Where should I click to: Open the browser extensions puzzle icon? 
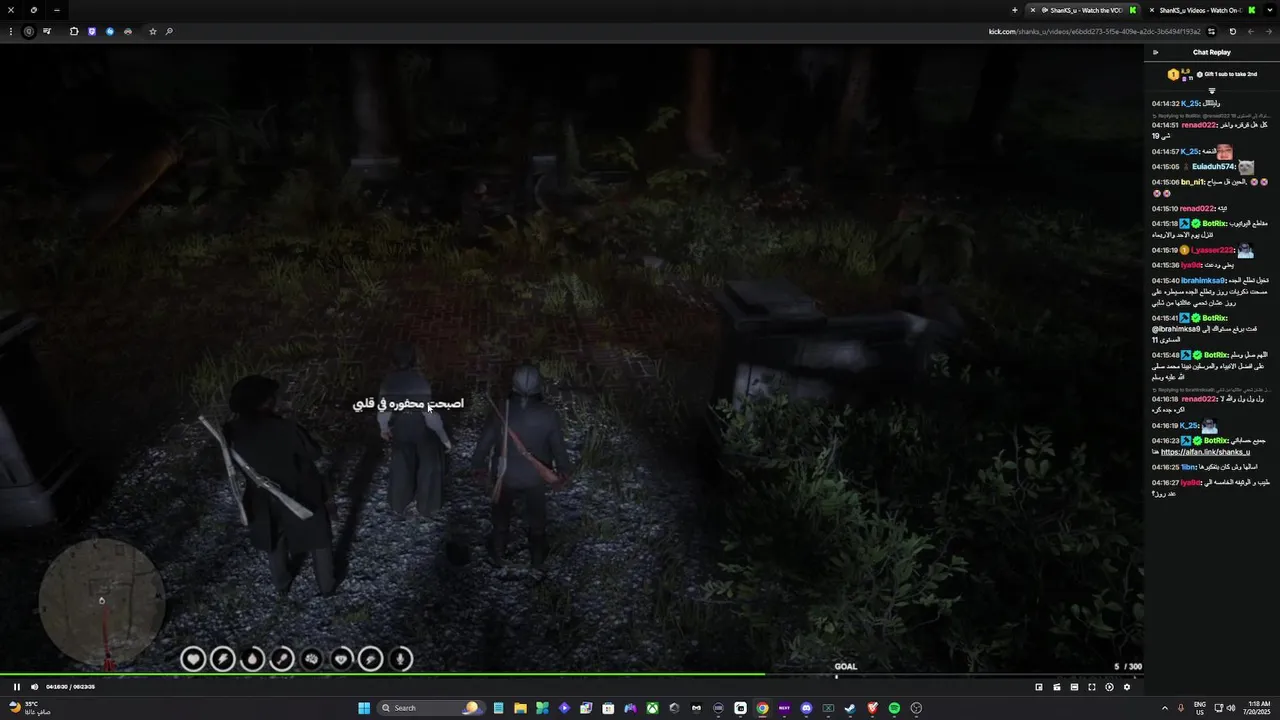point(74,31)
